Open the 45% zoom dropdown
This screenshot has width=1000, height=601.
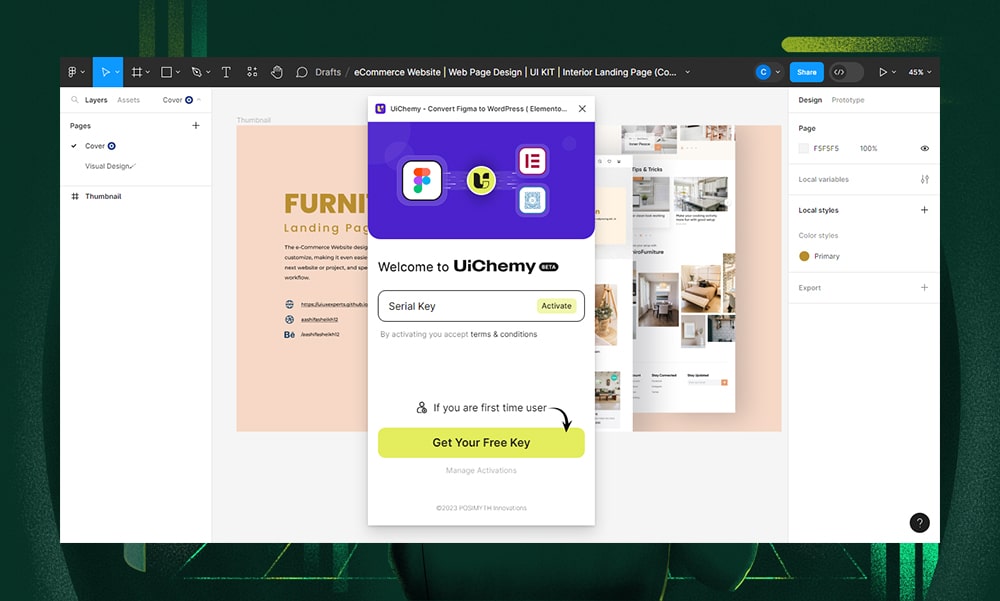919,72
